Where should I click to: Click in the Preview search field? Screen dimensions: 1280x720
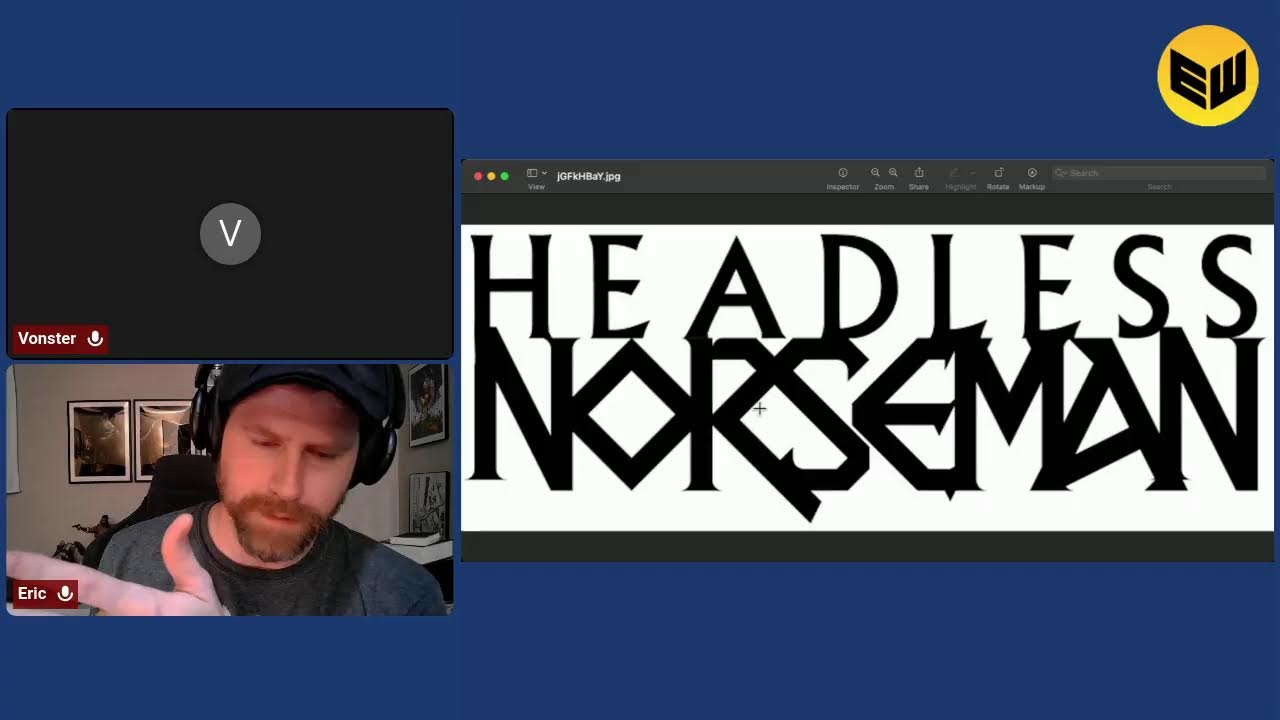pos(1160,173)
